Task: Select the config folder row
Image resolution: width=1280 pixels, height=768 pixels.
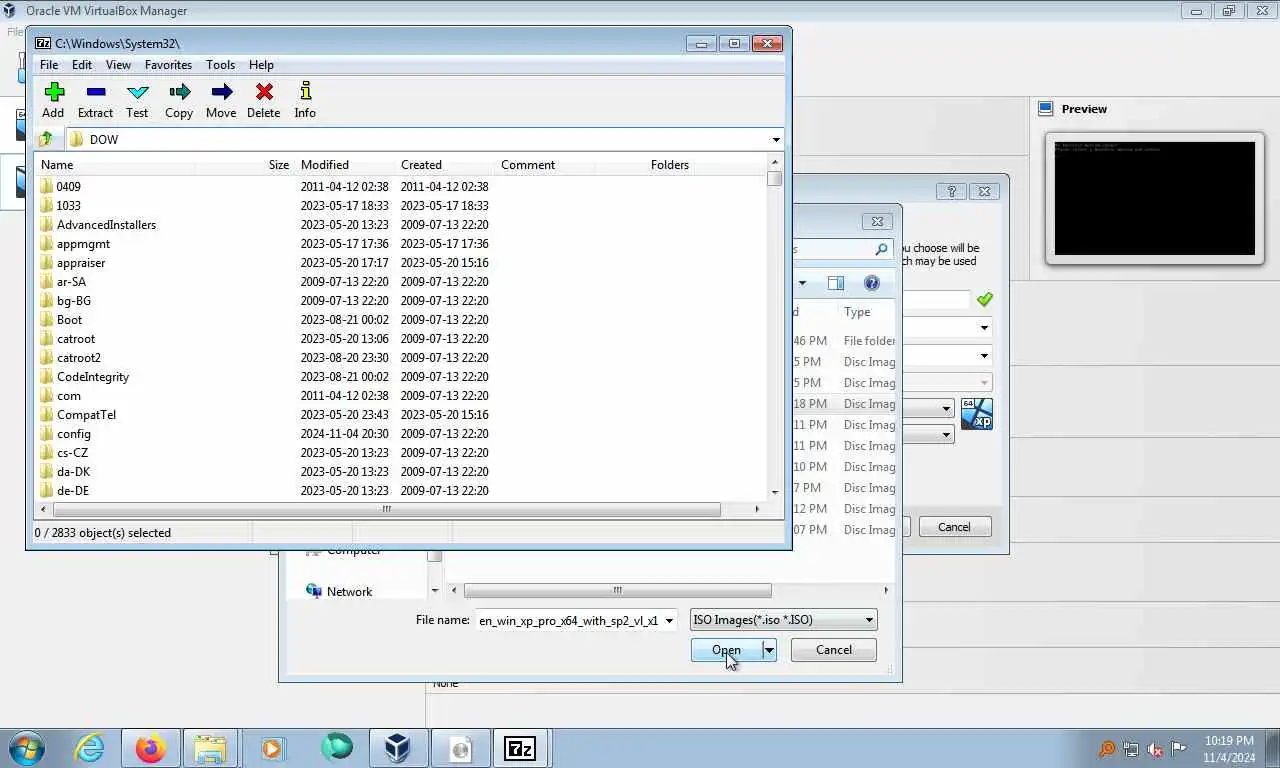Action: click(x=400, y=434)
